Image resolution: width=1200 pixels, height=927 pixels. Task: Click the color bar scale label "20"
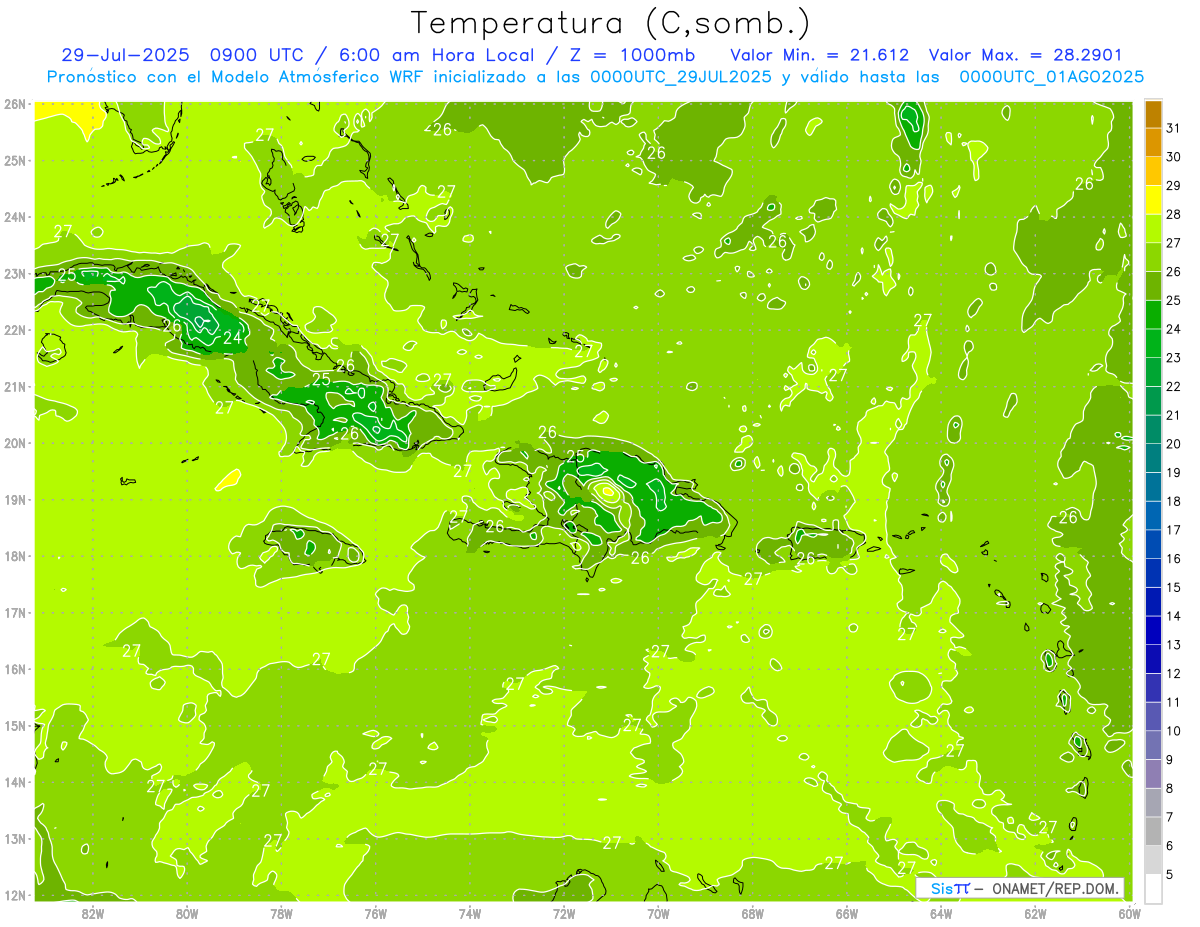click(x=1174, y=444)
